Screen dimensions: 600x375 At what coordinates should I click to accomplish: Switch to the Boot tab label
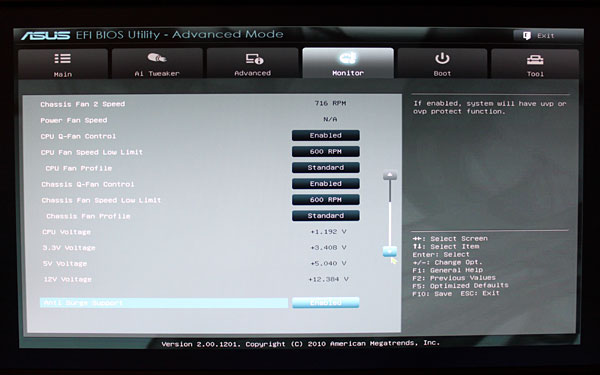click(442, 73)
